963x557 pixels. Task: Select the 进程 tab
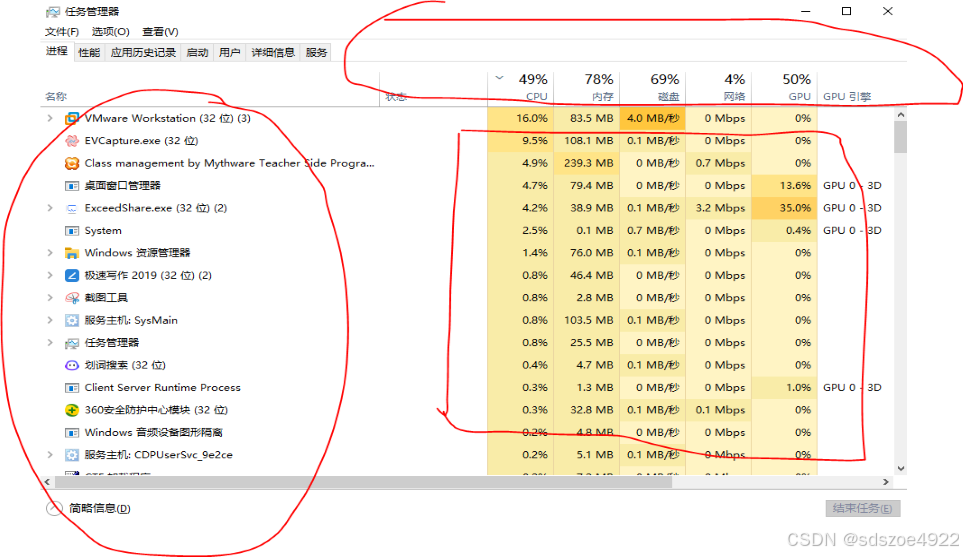[x=57, y=52]
